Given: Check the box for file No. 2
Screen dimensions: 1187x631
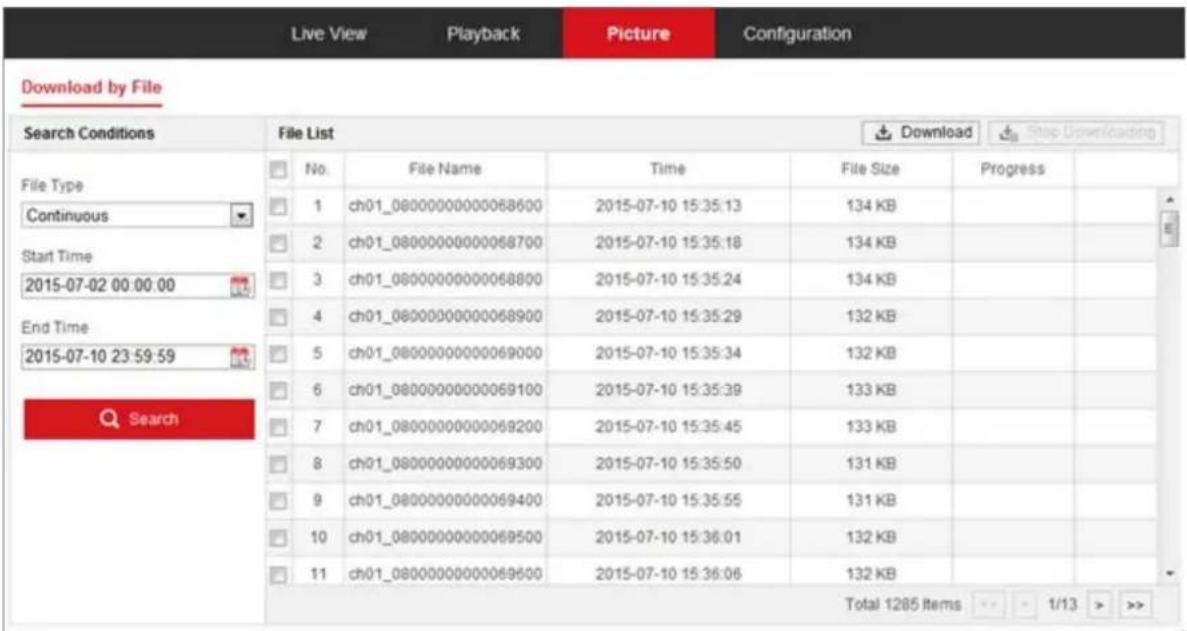Looking at the screenshot, I should pyautogui.click(x=279, y=243).
